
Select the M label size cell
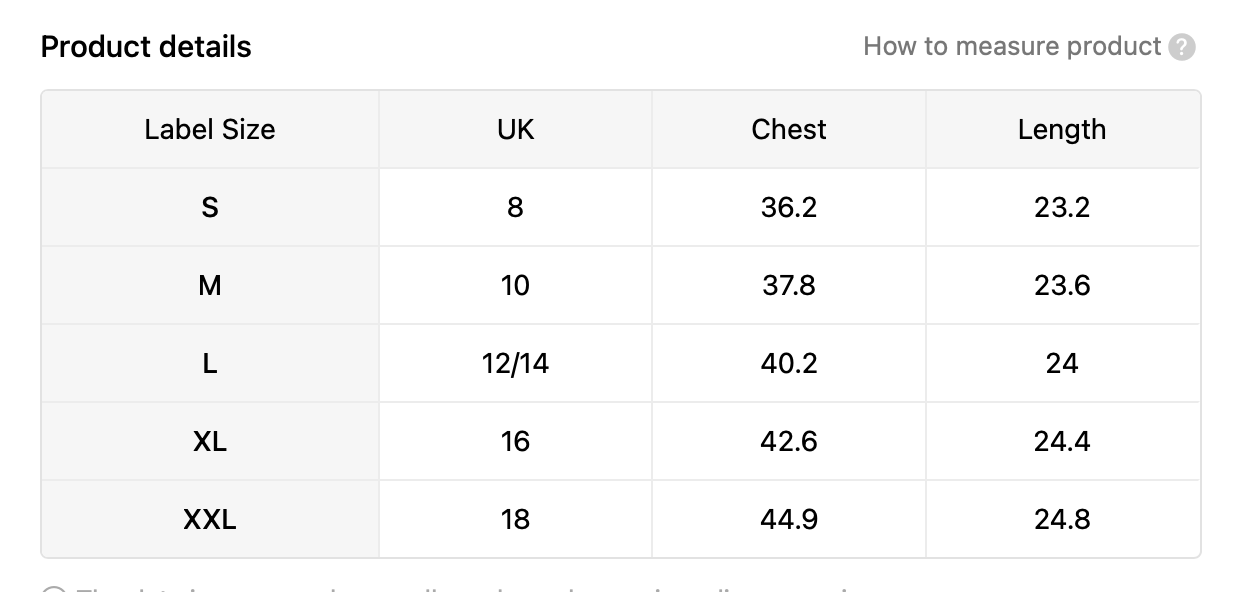tap(210, 285)
